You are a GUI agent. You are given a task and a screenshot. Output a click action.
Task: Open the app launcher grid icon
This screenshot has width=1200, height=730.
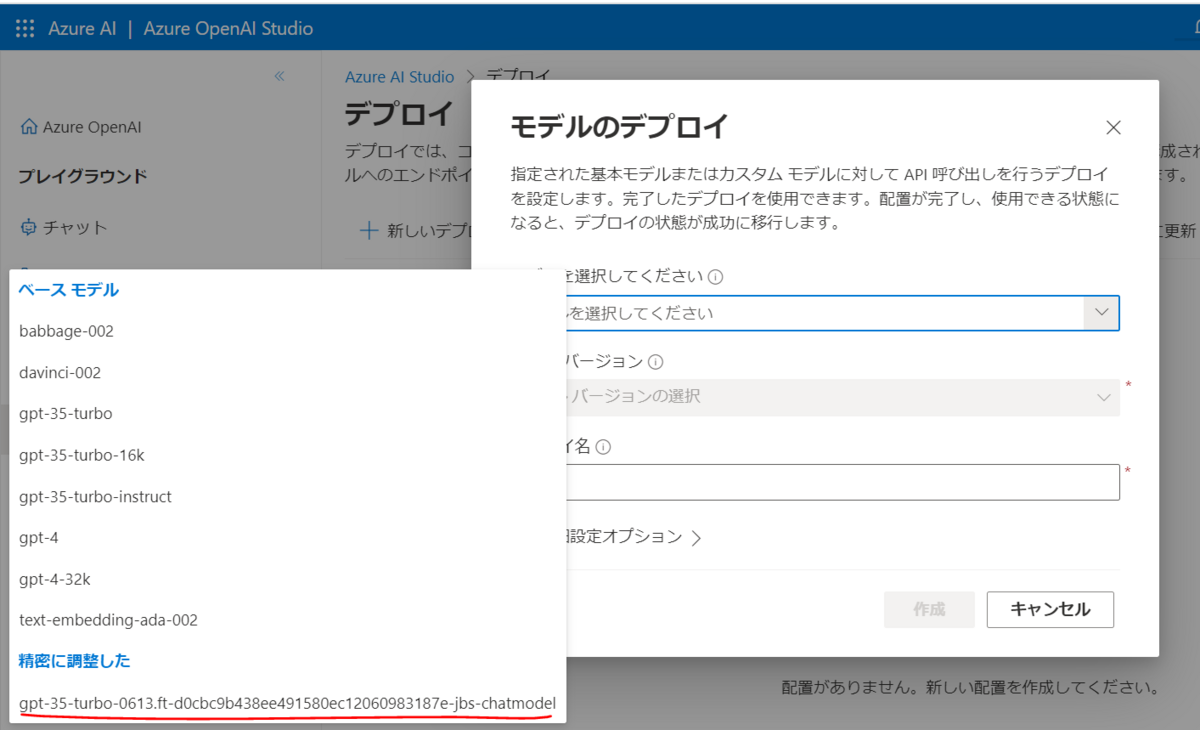[25, 28]
